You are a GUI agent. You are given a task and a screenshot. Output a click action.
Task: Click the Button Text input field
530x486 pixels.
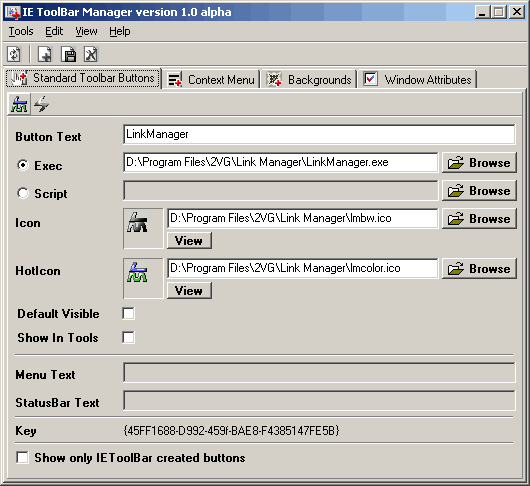pyautogui.click(x=319, y=134)
